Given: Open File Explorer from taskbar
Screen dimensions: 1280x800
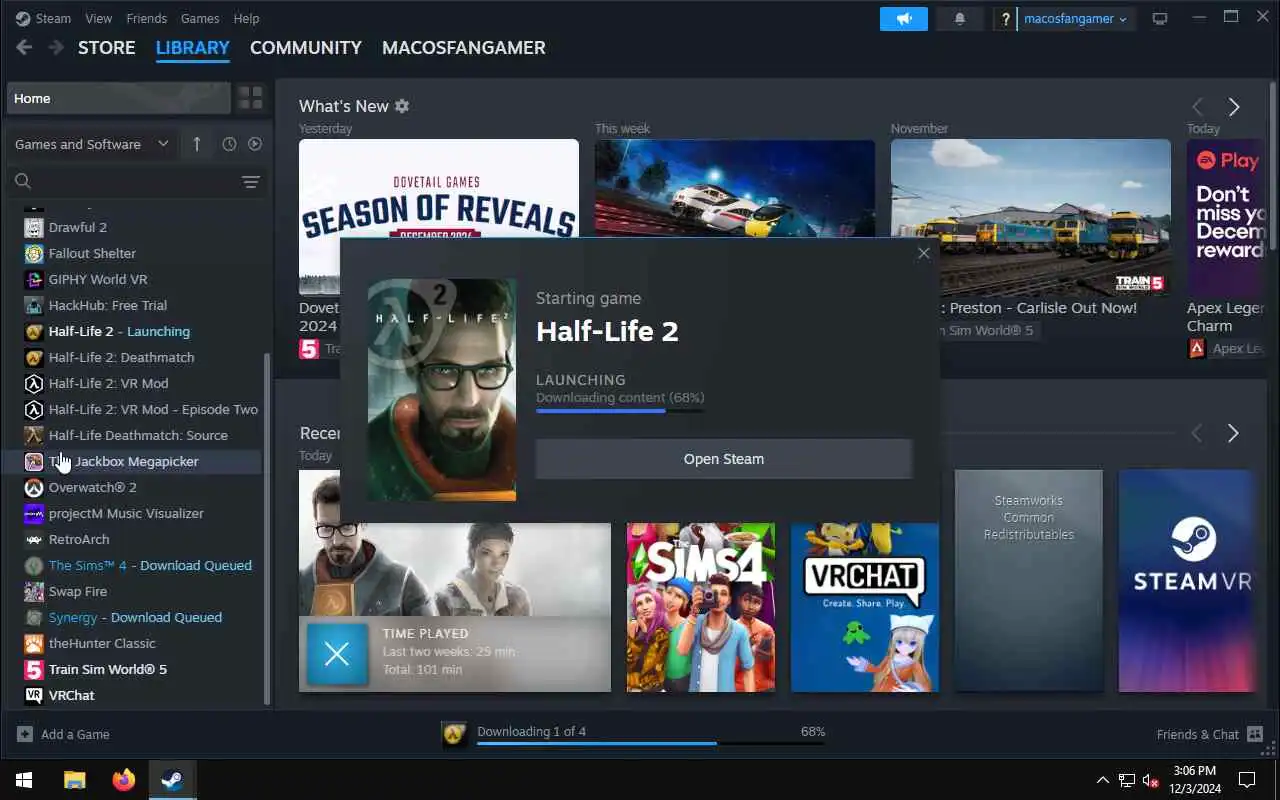Looking at the screenshot, I should click(75, 780).
